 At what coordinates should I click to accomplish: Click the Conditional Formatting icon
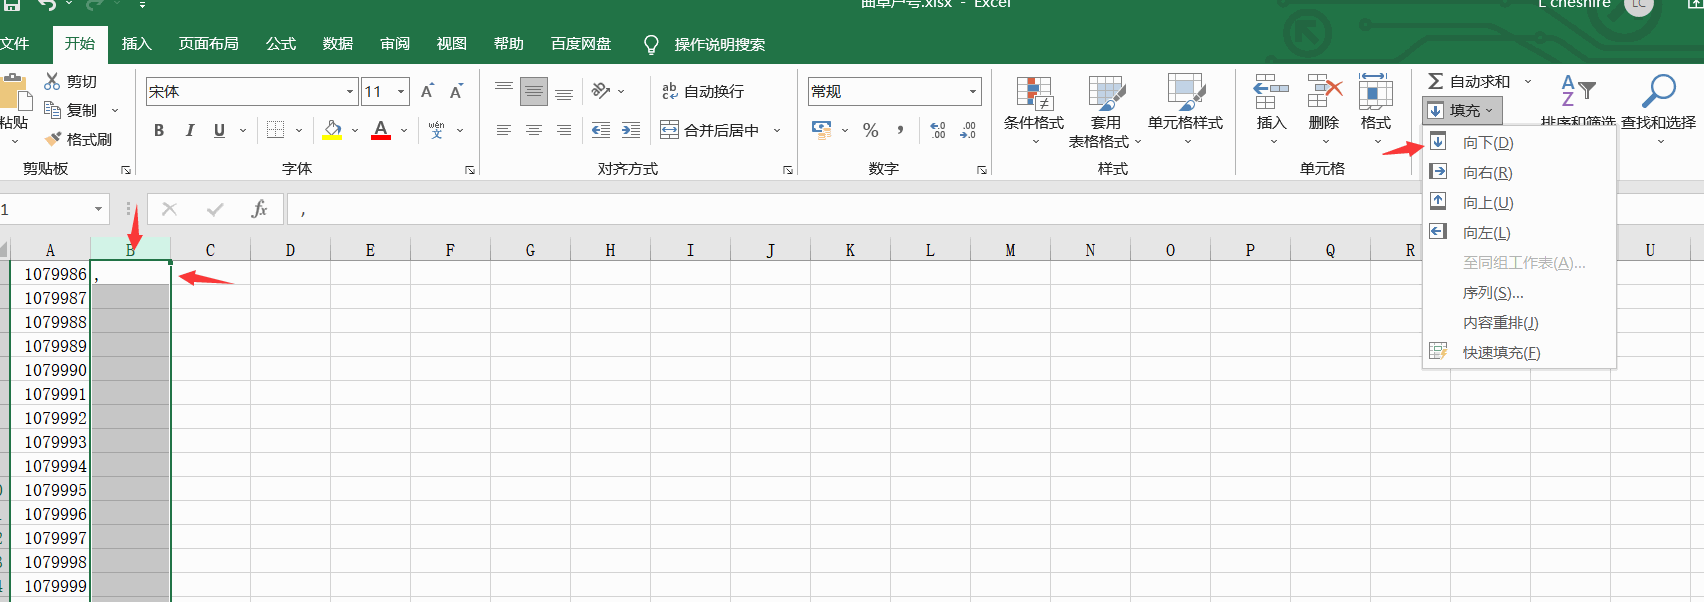[1034, 93]
